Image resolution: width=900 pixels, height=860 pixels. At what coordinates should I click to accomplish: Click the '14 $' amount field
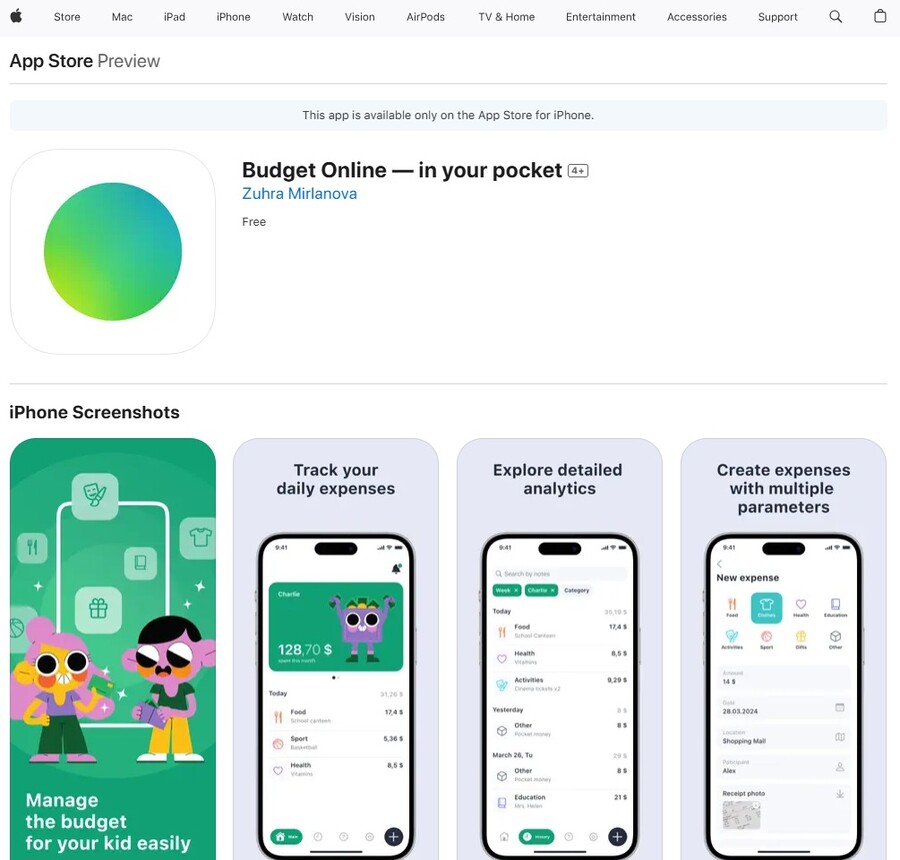click(x=783, y=677)
